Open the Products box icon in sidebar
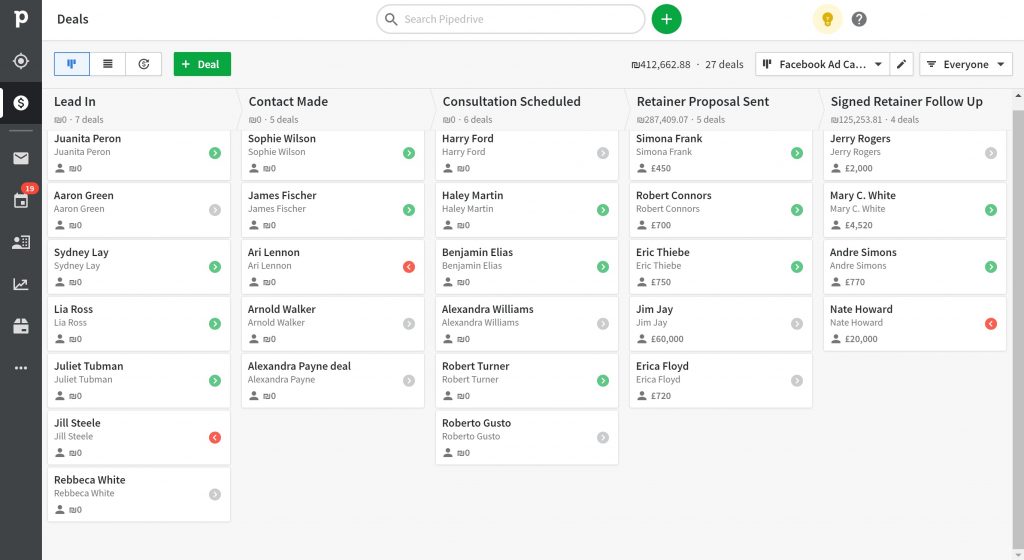 [x=21, y=326]
